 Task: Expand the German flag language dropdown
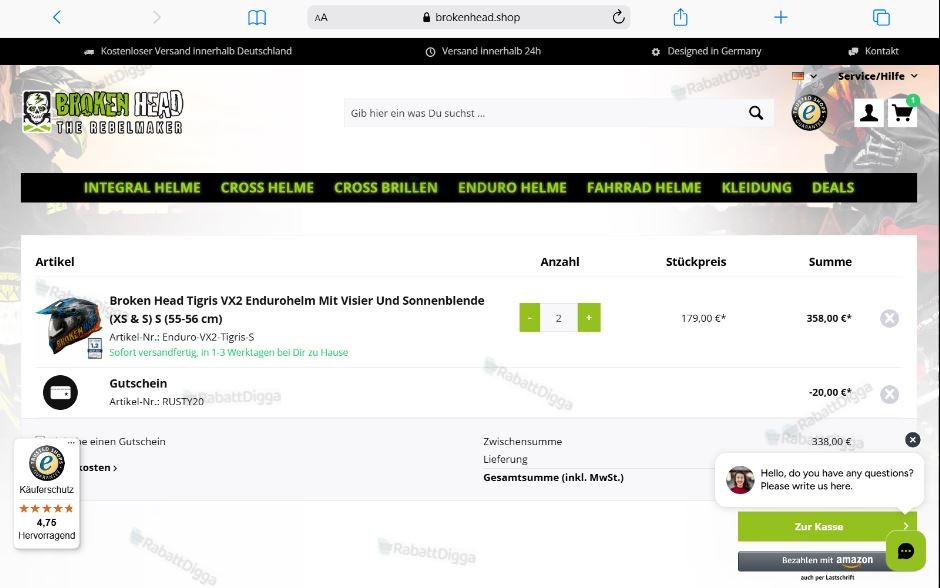click(804, 76)
